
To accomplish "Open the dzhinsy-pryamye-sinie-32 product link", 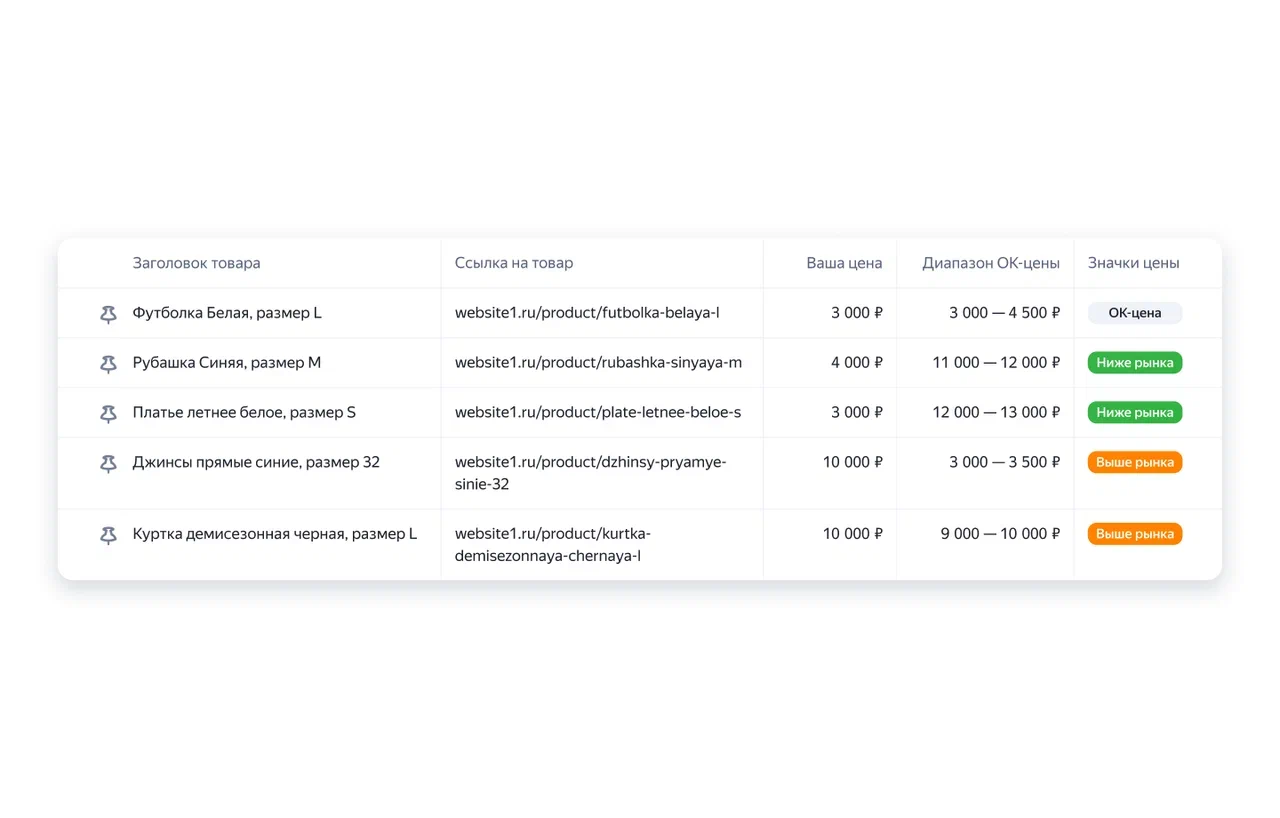I will click(x=590, y=473).
